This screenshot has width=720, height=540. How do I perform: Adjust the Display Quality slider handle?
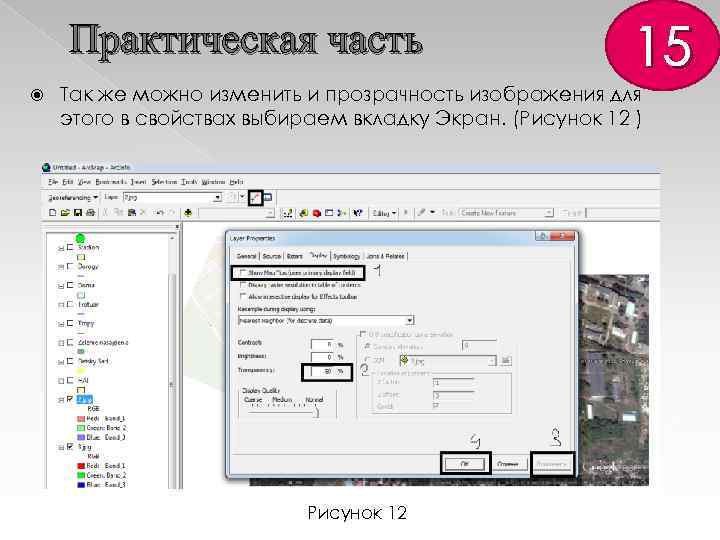pyautogui.click(x=316, y=413)
